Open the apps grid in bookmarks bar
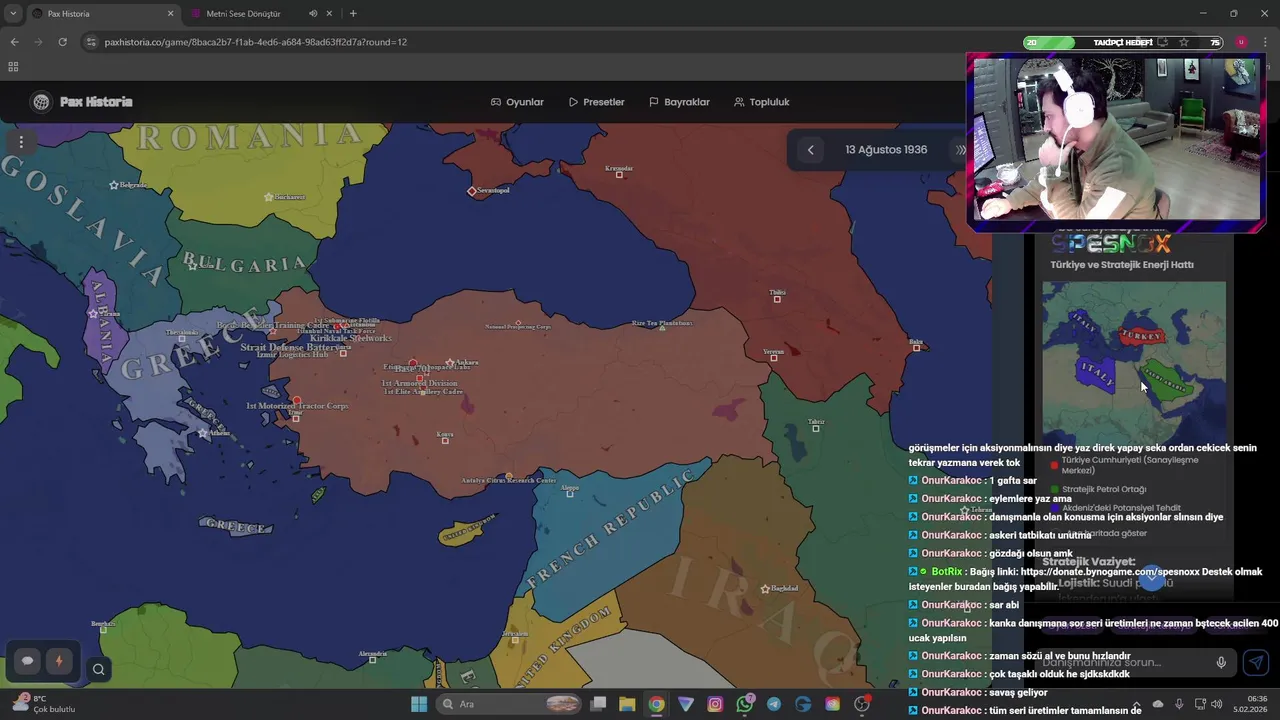Viewport: 1280px width, 720px height. pos(13,67)
